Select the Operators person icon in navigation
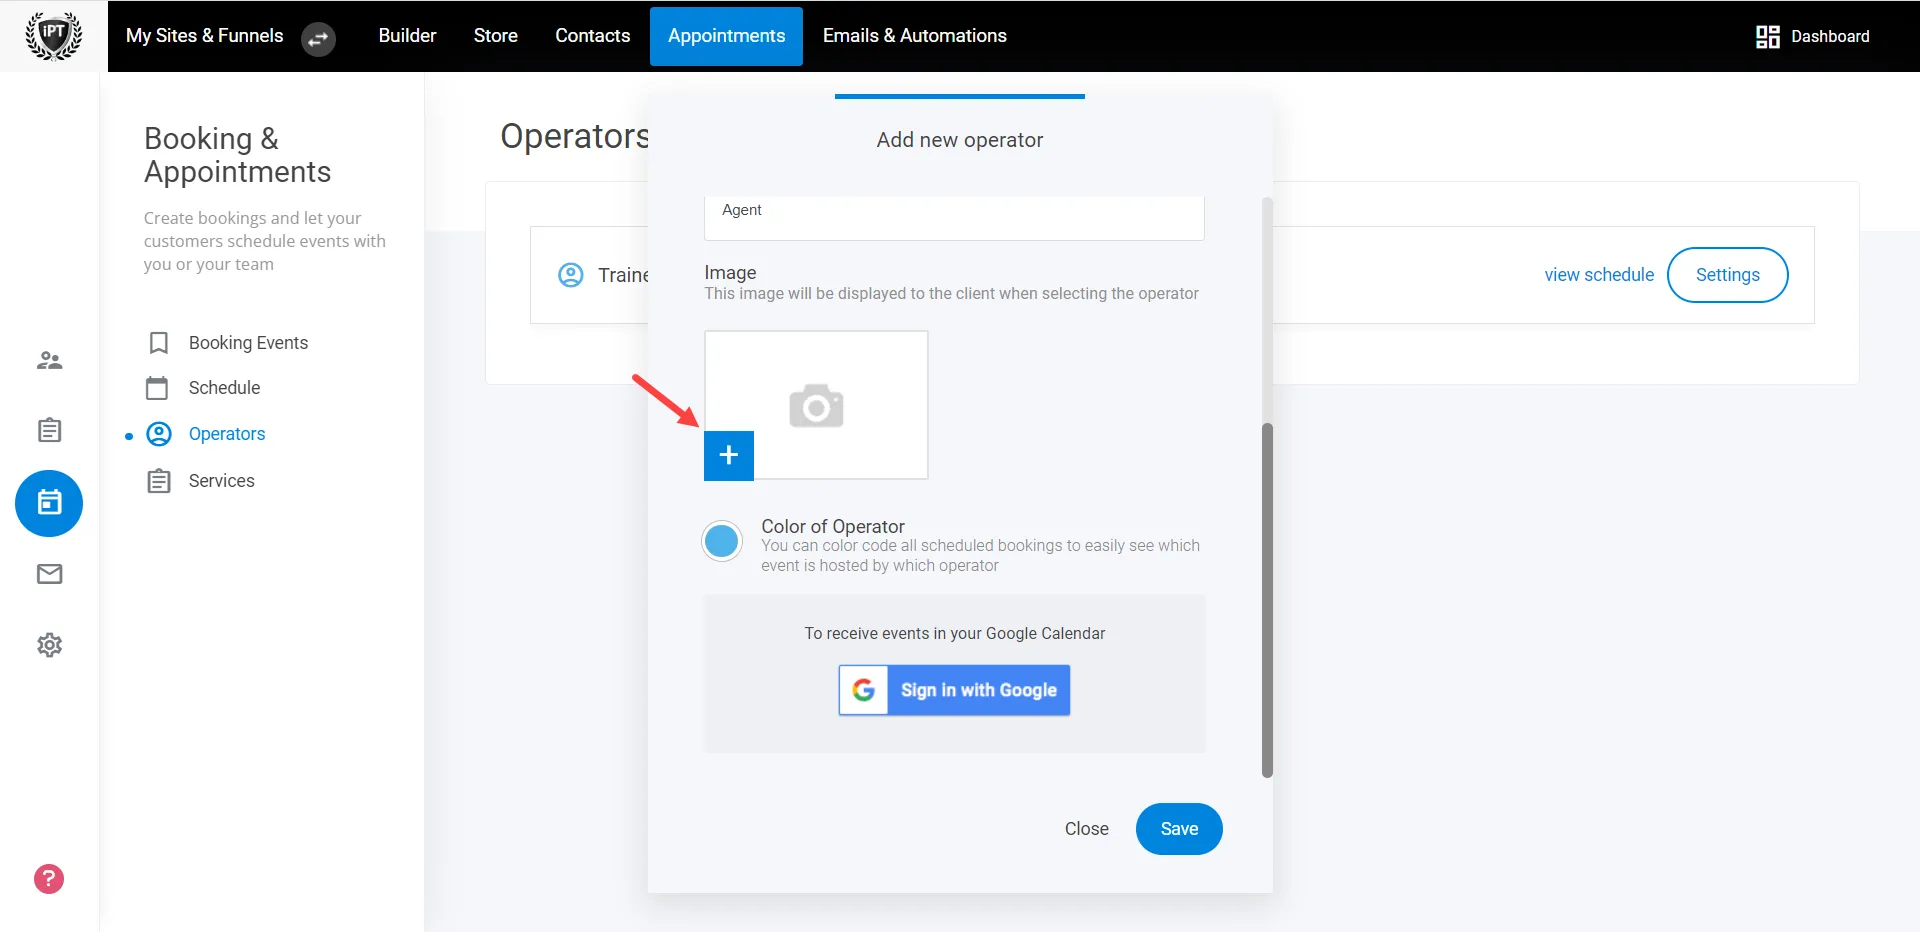1920x932 pixels. pos(159,434)
